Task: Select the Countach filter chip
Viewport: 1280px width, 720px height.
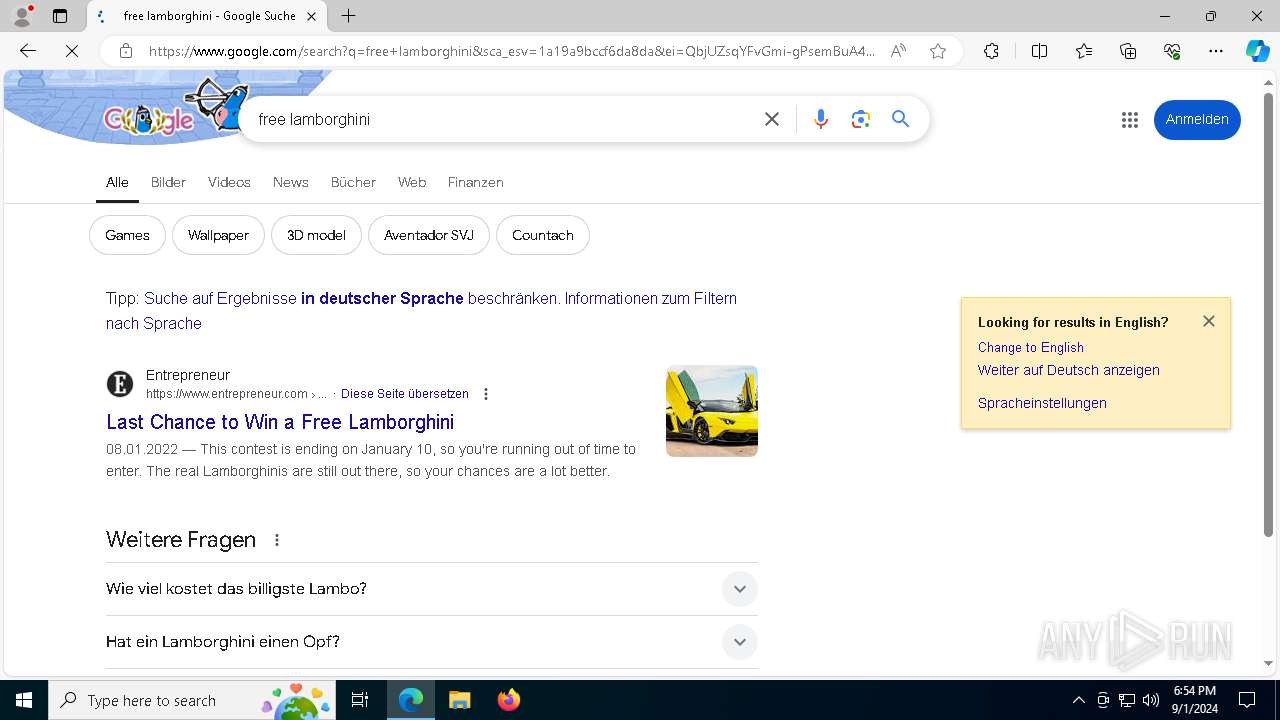Action: pos(543,235)
